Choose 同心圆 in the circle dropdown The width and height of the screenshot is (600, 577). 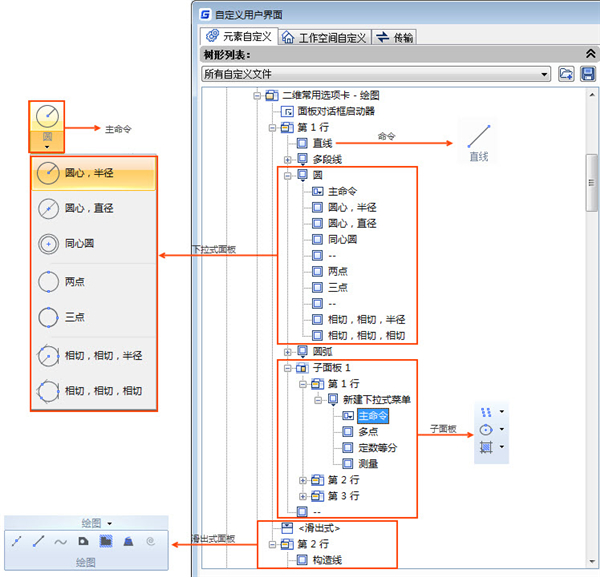pyautogui.click(x=94, y=244)
